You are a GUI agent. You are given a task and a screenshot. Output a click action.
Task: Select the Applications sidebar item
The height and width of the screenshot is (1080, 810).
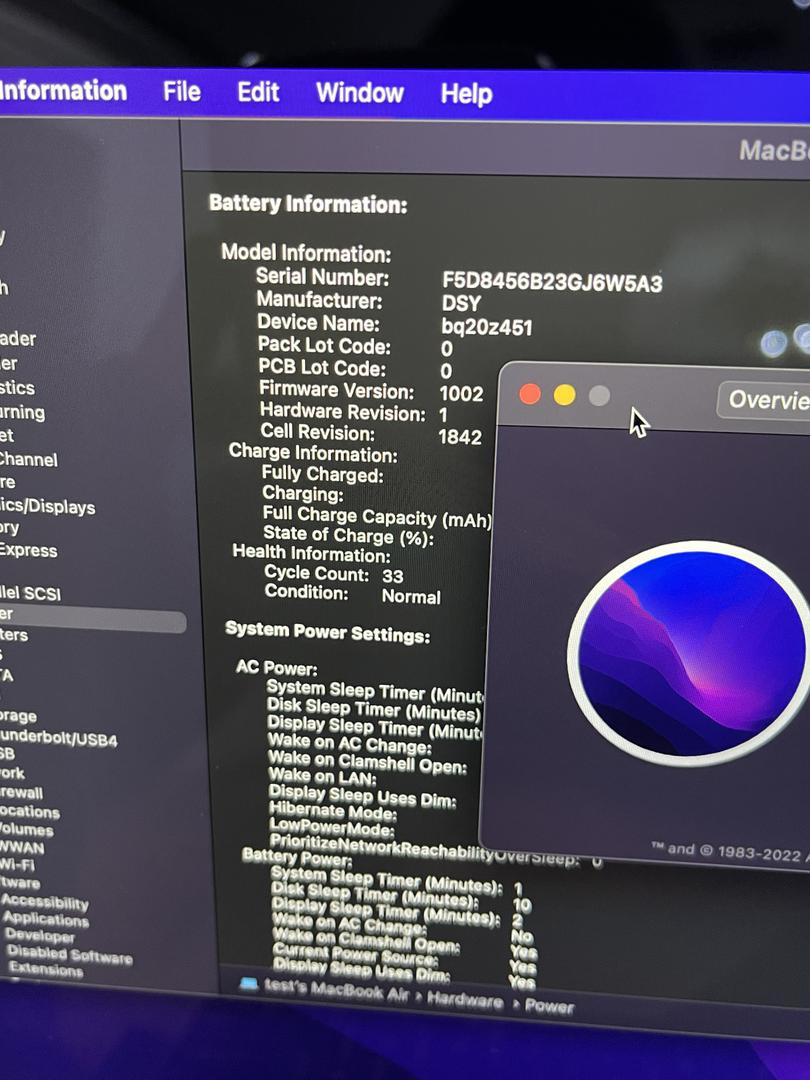click(45, 918)
